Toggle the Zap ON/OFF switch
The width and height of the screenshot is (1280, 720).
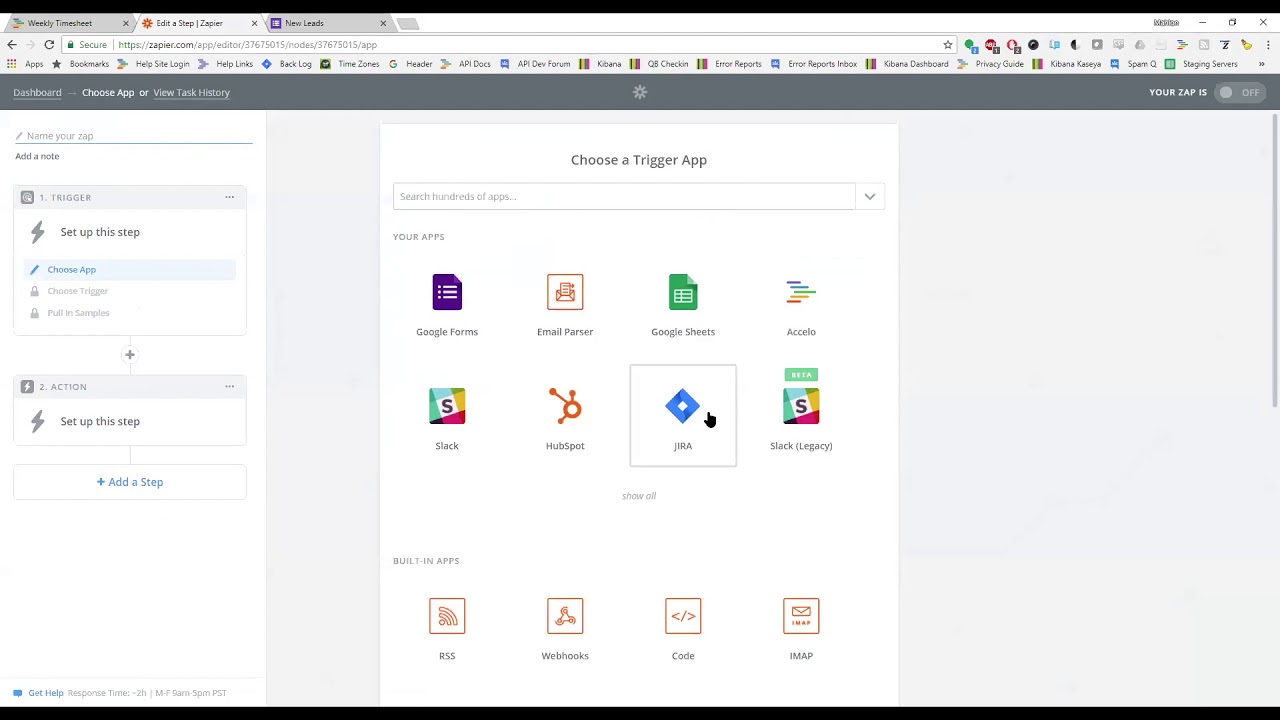pyautogui.click(x=1238, y=92)
